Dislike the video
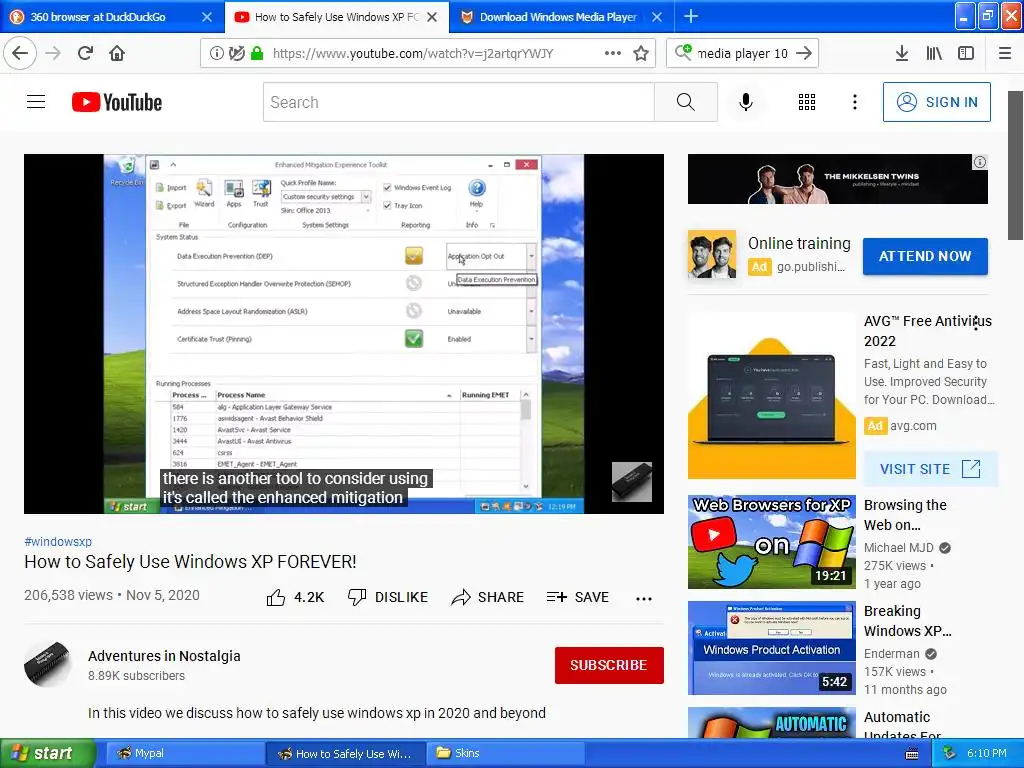The height and width of the screenshot is (768, 1024). 388,597
